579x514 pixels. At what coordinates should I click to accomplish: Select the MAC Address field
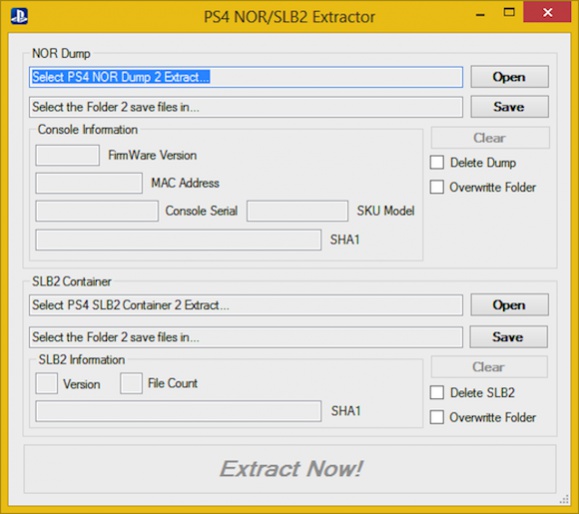89,183
